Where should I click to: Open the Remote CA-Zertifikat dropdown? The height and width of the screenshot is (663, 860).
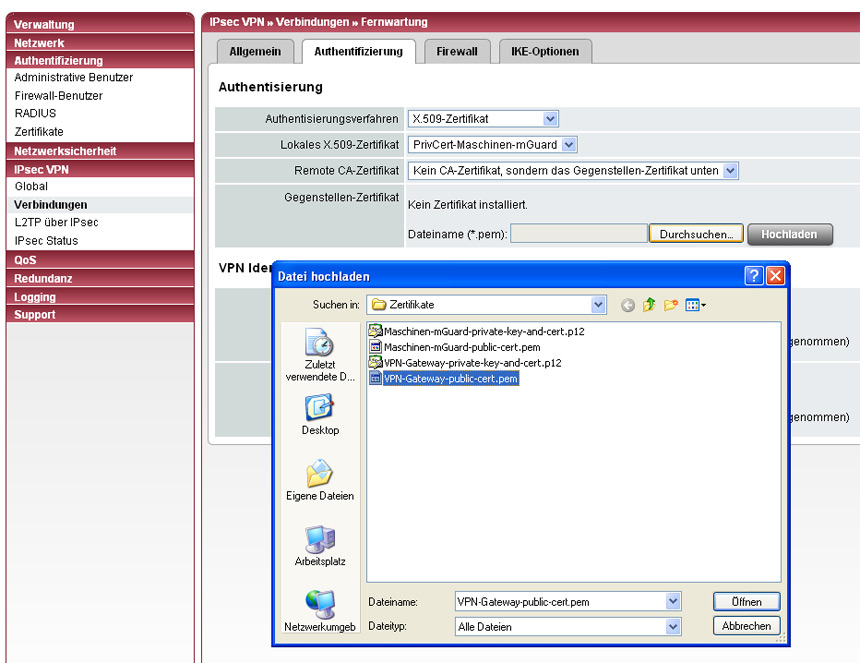730,171
